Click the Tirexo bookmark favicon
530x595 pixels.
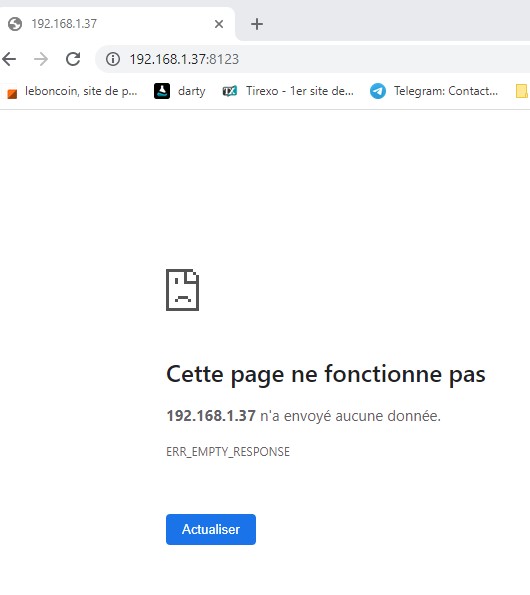230,91
